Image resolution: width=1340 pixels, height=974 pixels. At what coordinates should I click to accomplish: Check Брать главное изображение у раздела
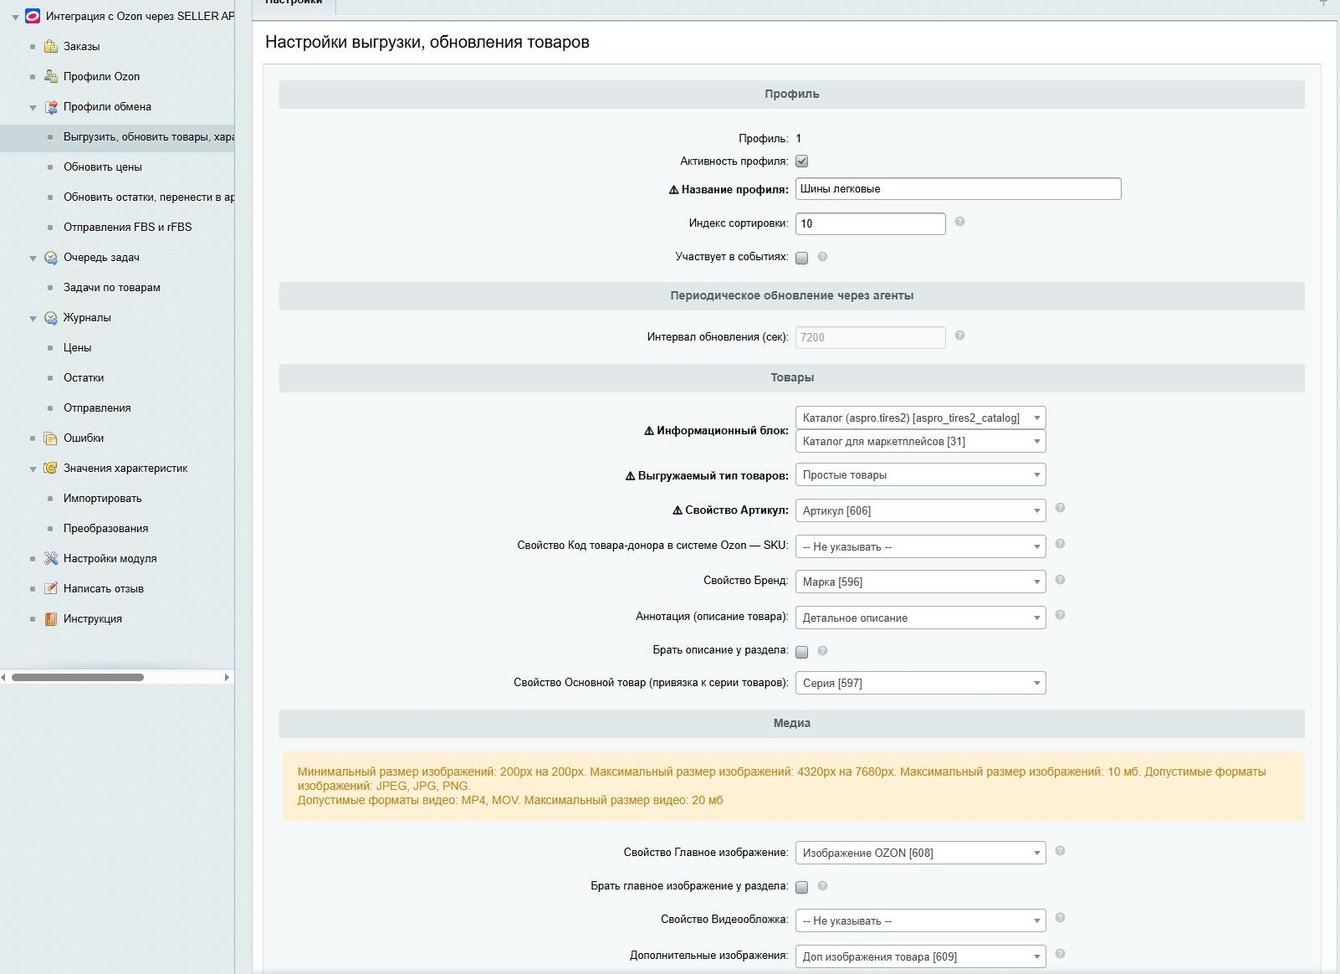click(802, 887)
